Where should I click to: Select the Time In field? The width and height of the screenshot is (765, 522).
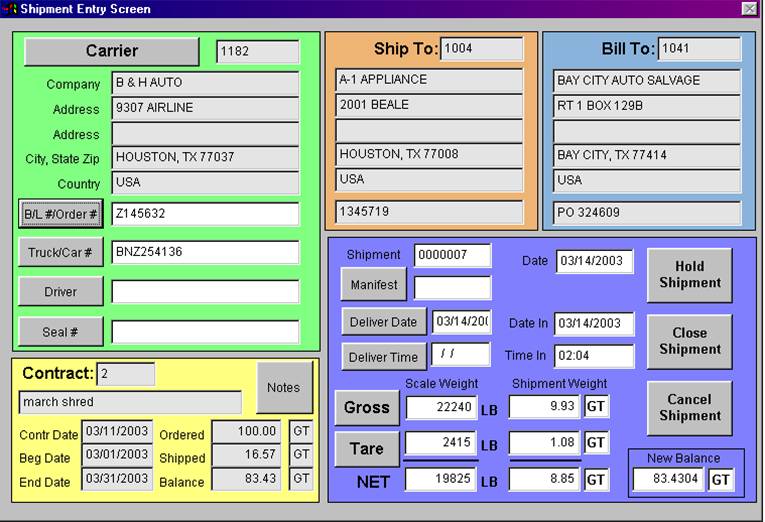(594, 356)
